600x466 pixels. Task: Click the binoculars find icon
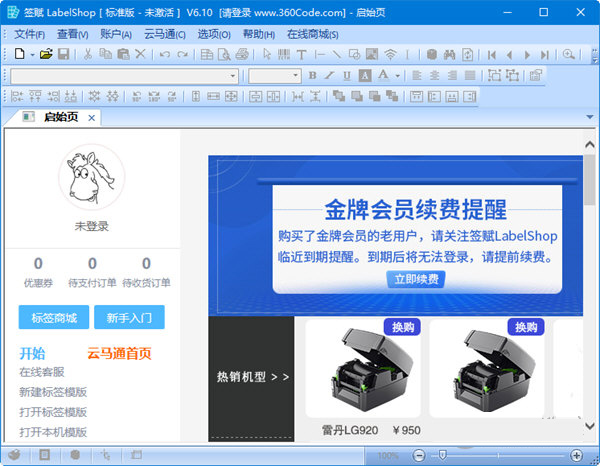click(x=449, y=54)
